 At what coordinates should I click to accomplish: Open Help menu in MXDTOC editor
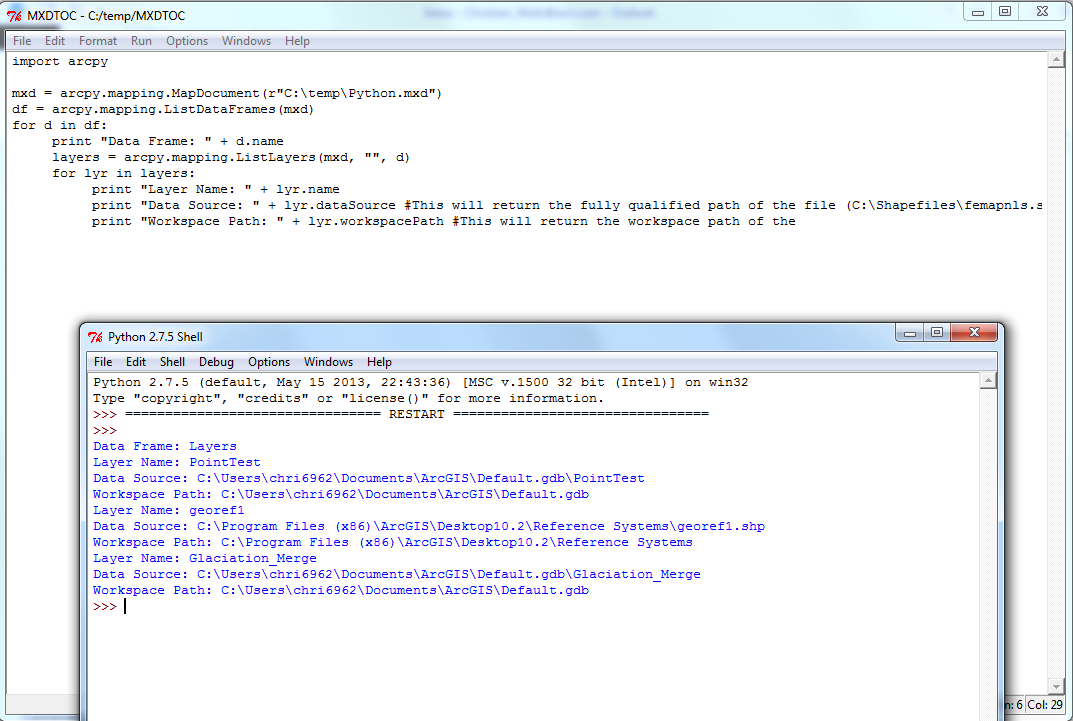pos(297,41)
